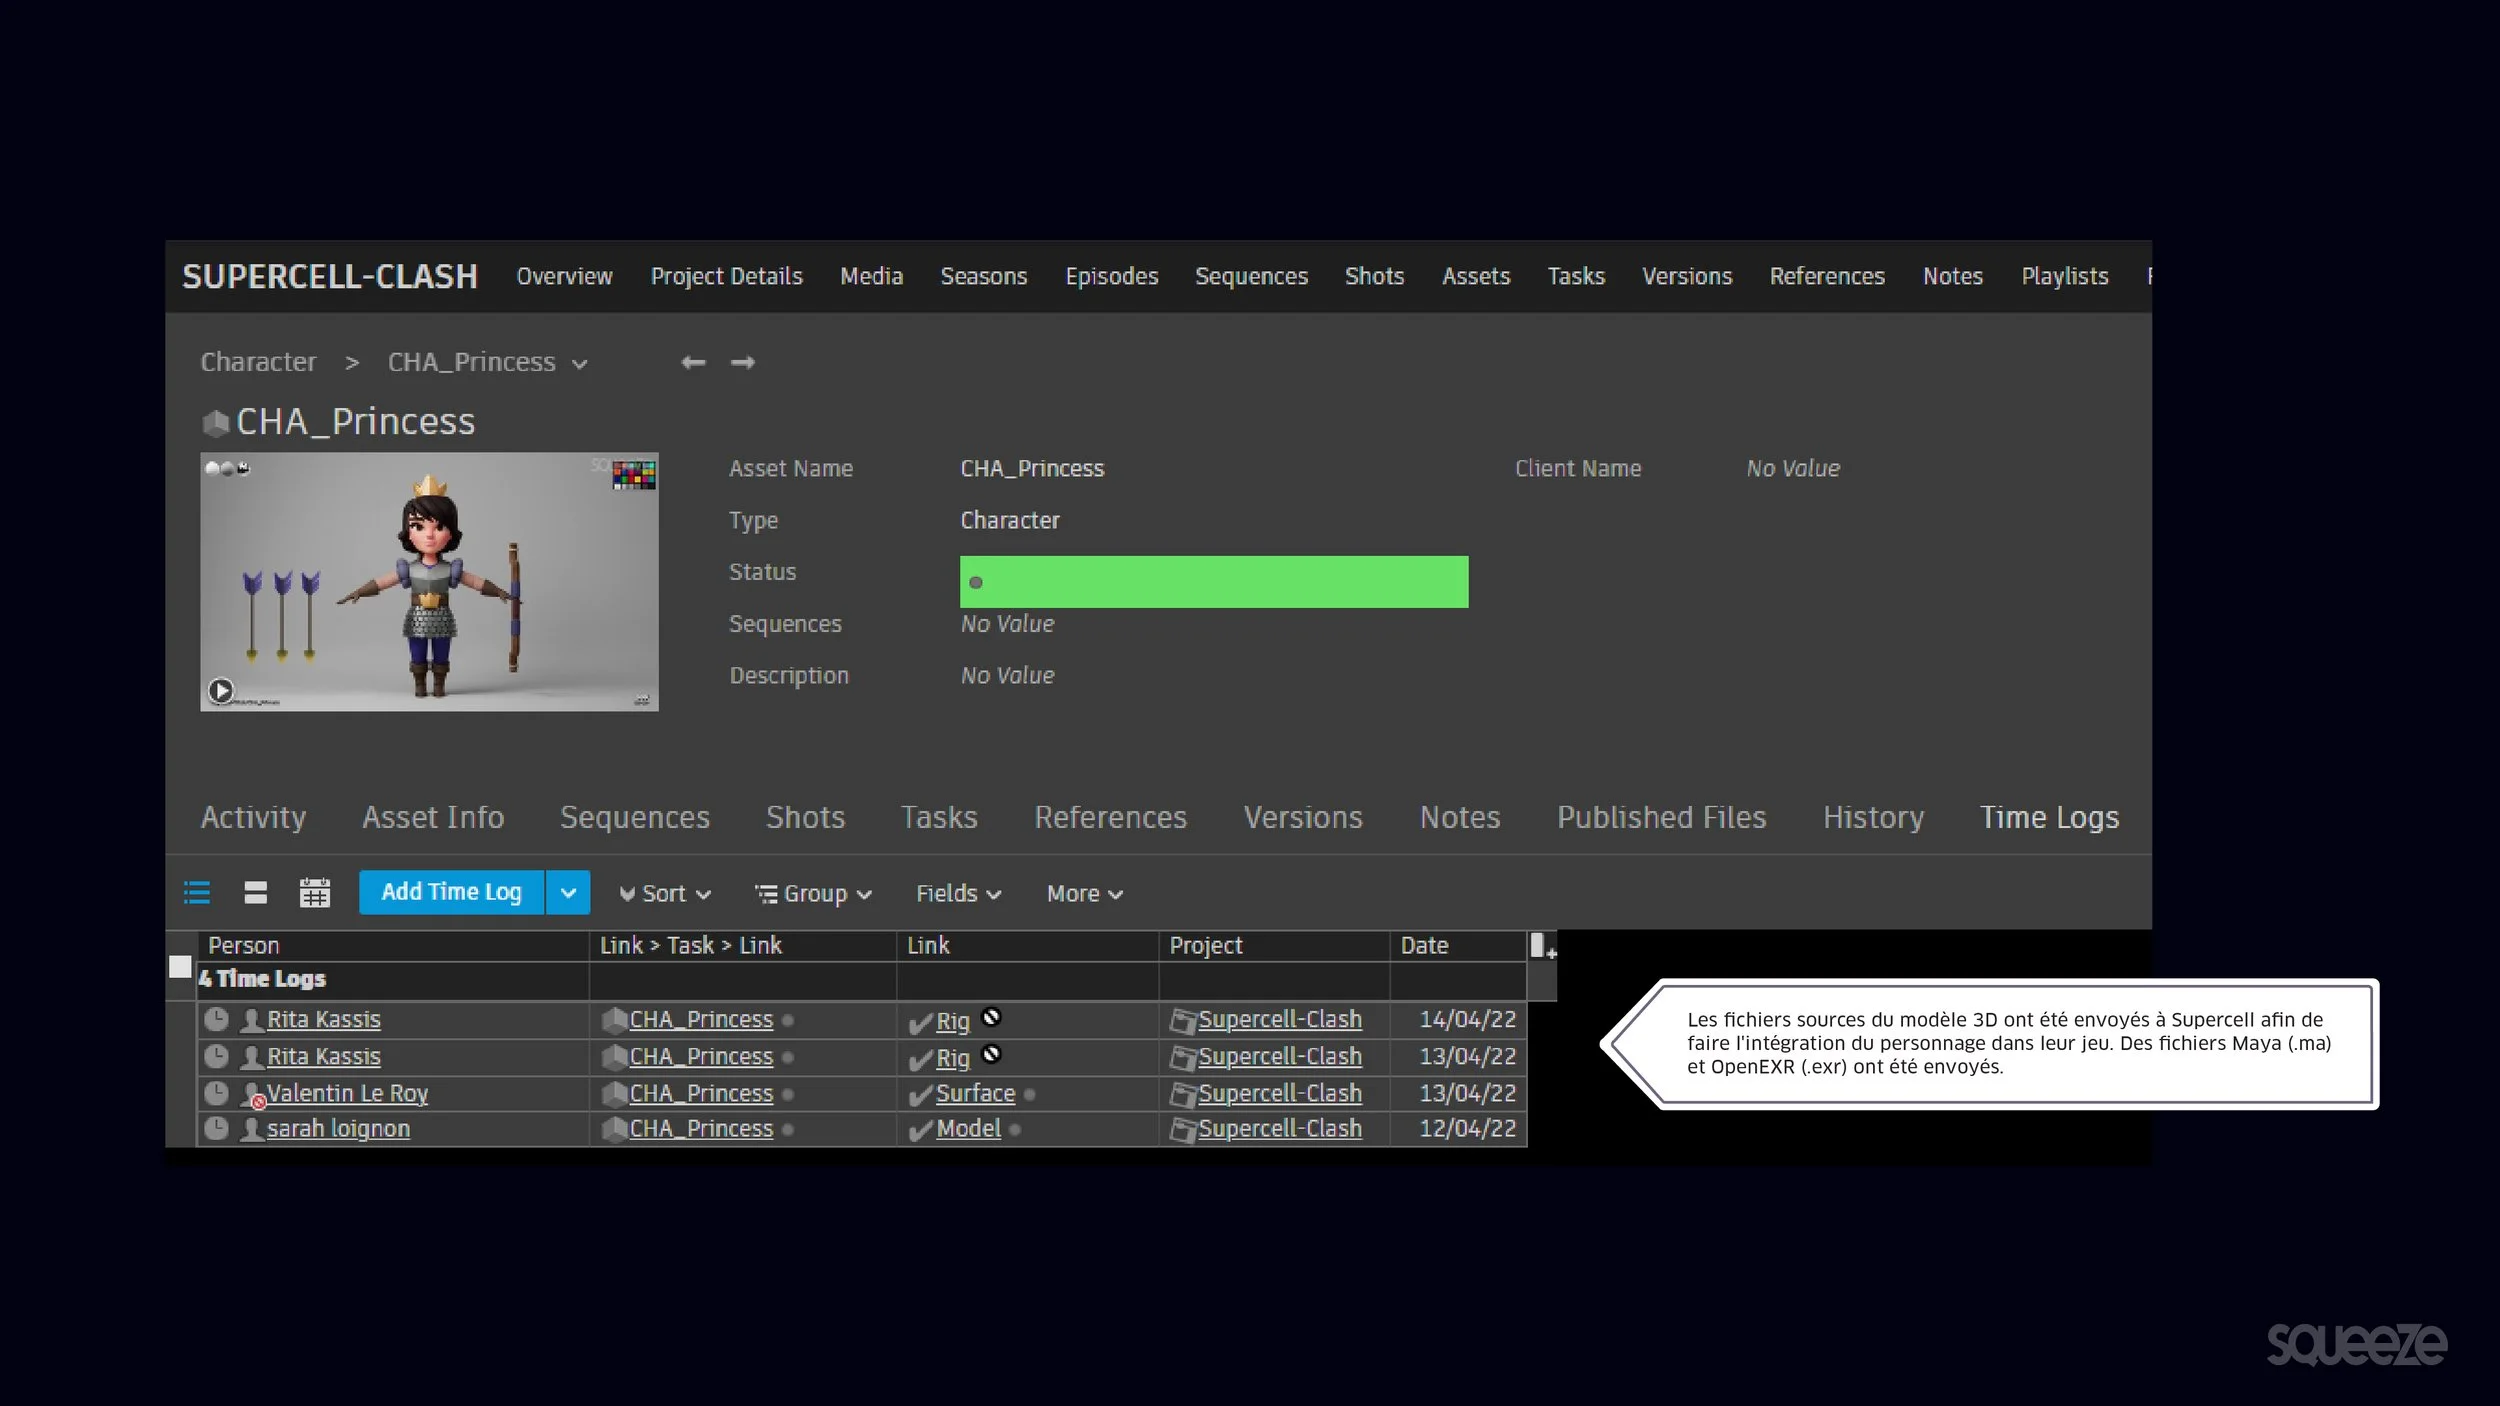The height and width of the screenshot is (1406, 2500).
Task: Click the clock icon on Valentin Le Roy row
Action: tap(216, 1093)
